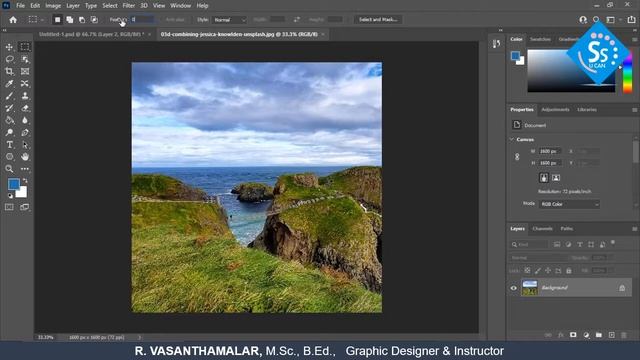Screen dimensions: 640x360
Task: Select the Rectangular Marquee tool in toolbox
Action: [25, 47]
